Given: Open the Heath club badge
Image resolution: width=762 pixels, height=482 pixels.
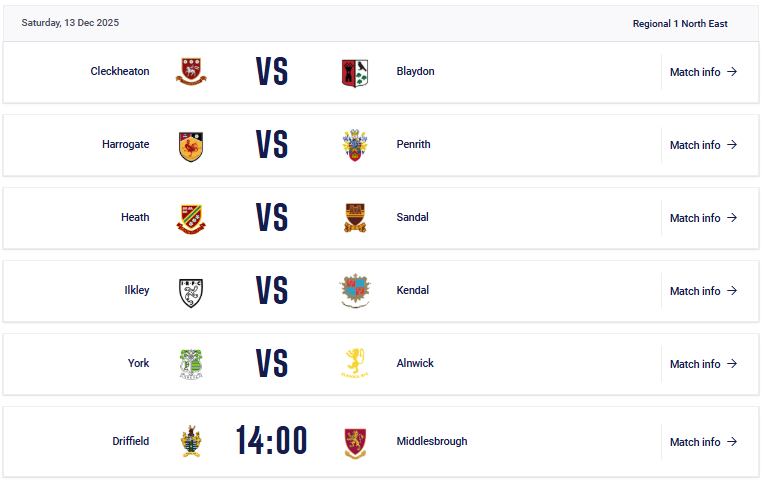Looking at the screenshot, I should (191, 218).
